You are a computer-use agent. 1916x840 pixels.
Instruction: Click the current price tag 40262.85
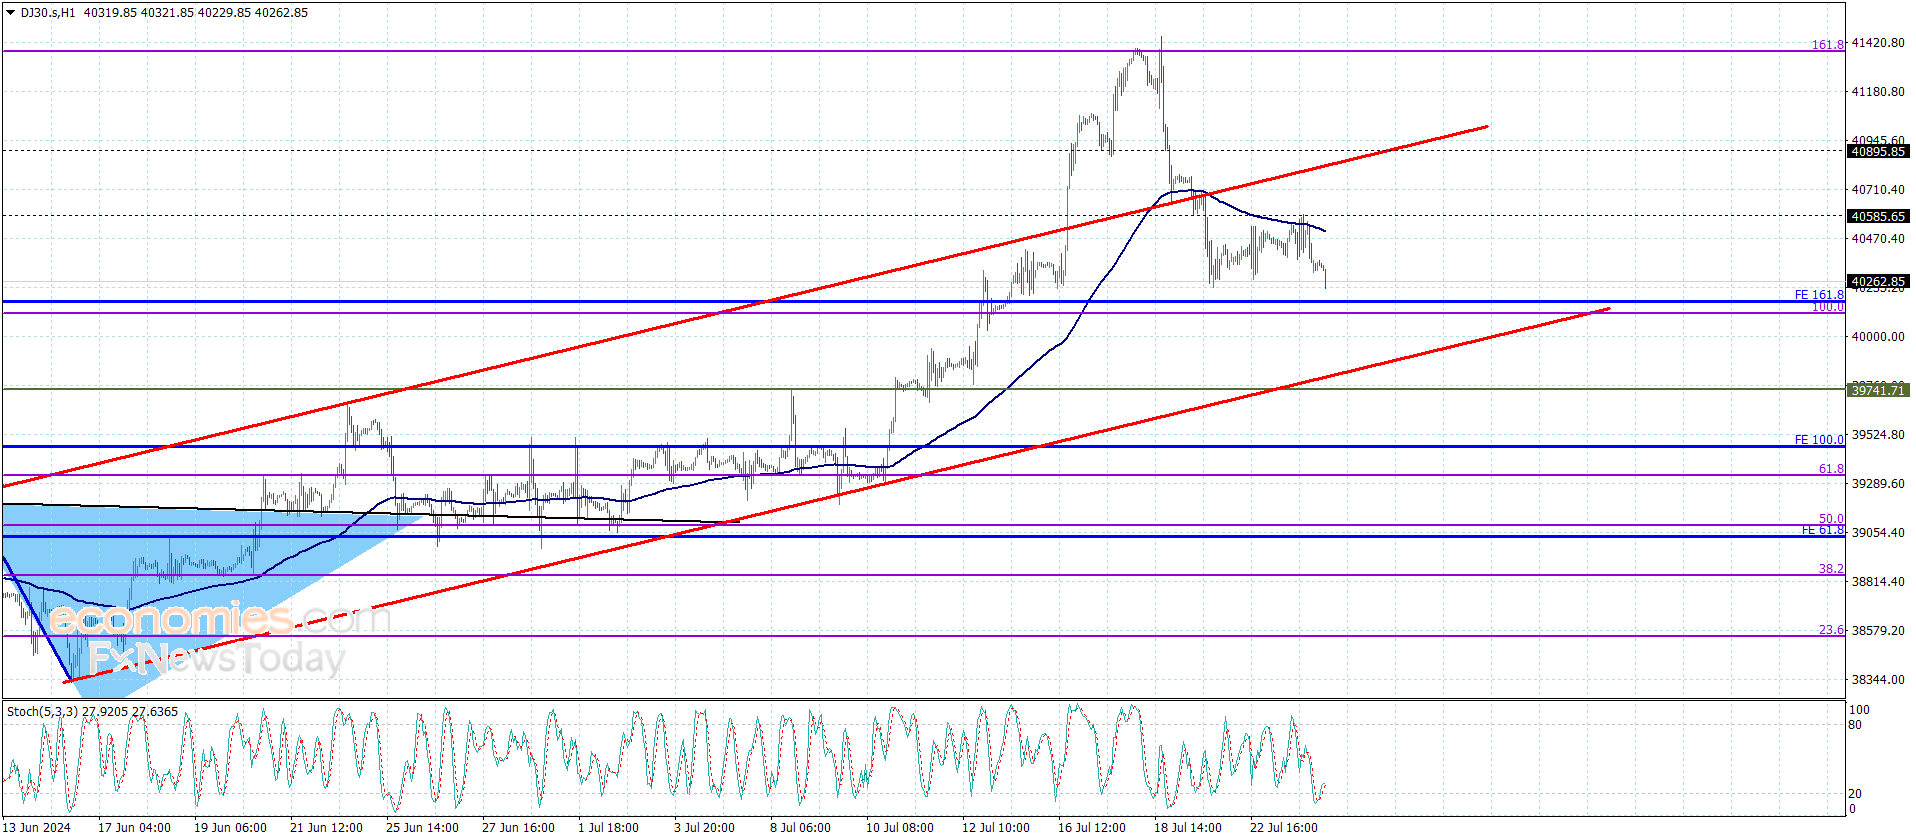pos(1878,282)
